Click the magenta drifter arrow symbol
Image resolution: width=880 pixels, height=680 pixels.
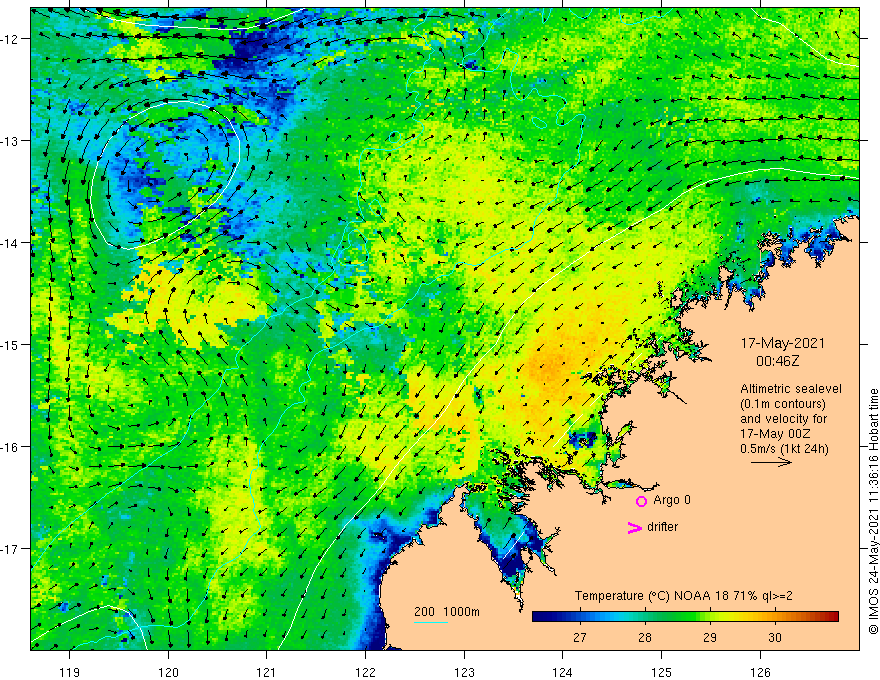pos(635,527)
